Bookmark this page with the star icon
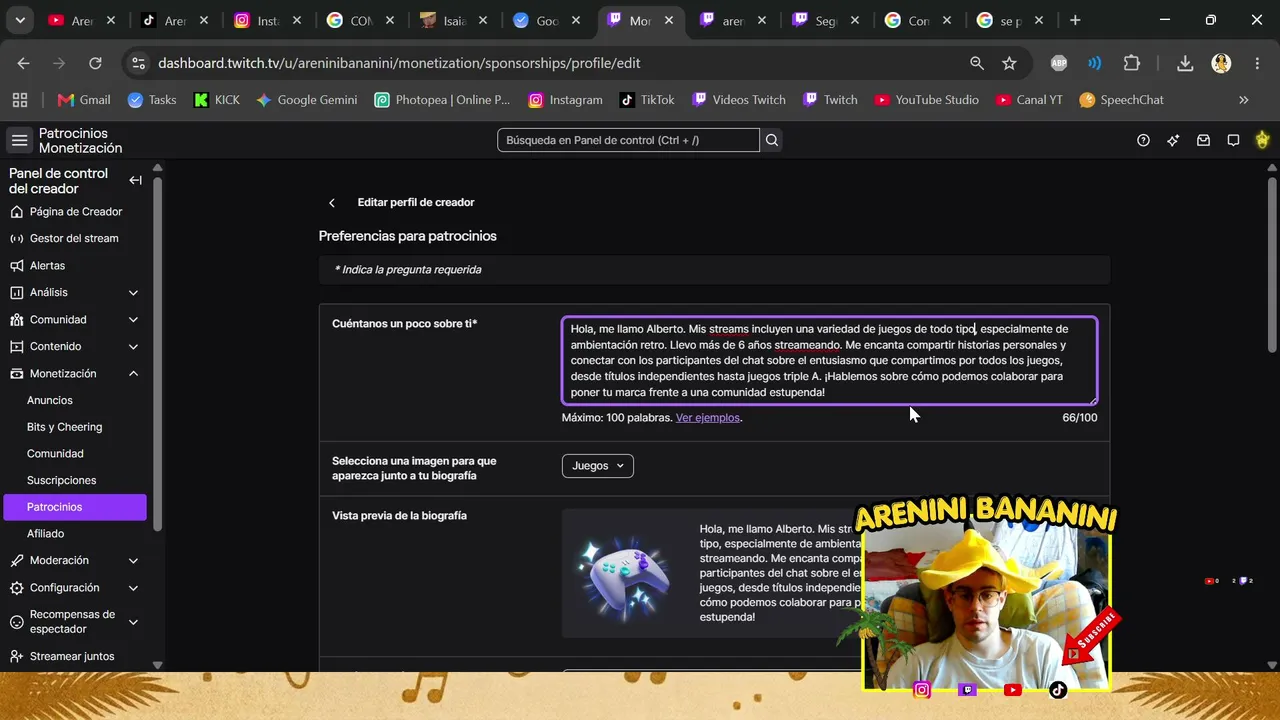 point(1009,63)
